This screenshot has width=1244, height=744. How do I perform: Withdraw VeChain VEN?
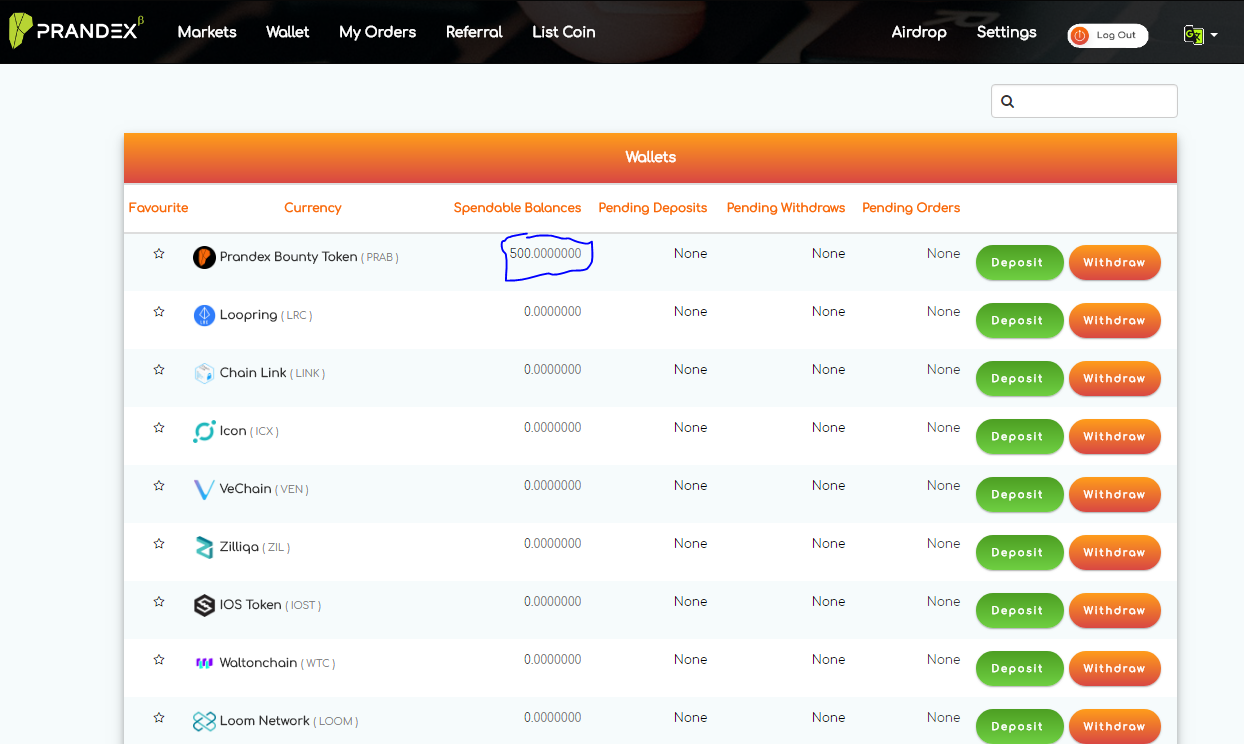[1115, 495]
